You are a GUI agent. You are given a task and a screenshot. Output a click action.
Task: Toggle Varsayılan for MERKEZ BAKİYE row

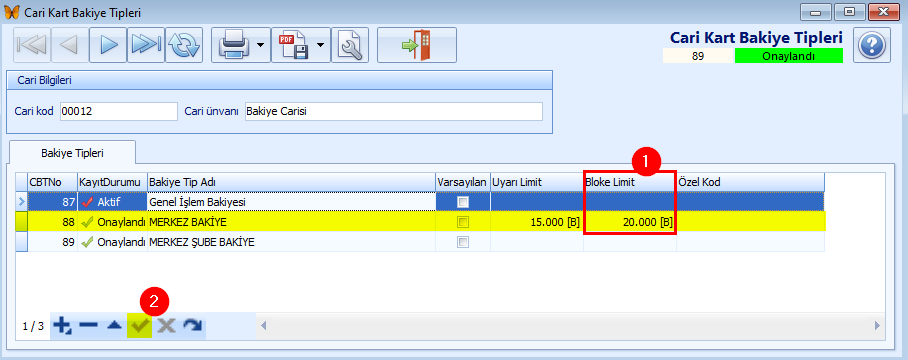coord(463,222)
